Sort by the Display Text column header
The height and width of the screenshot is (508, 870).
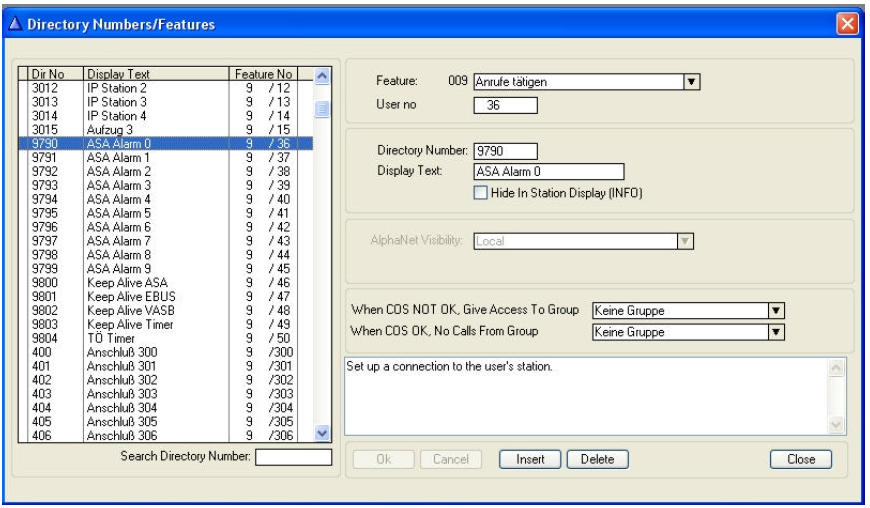click(x=156, y=74)
